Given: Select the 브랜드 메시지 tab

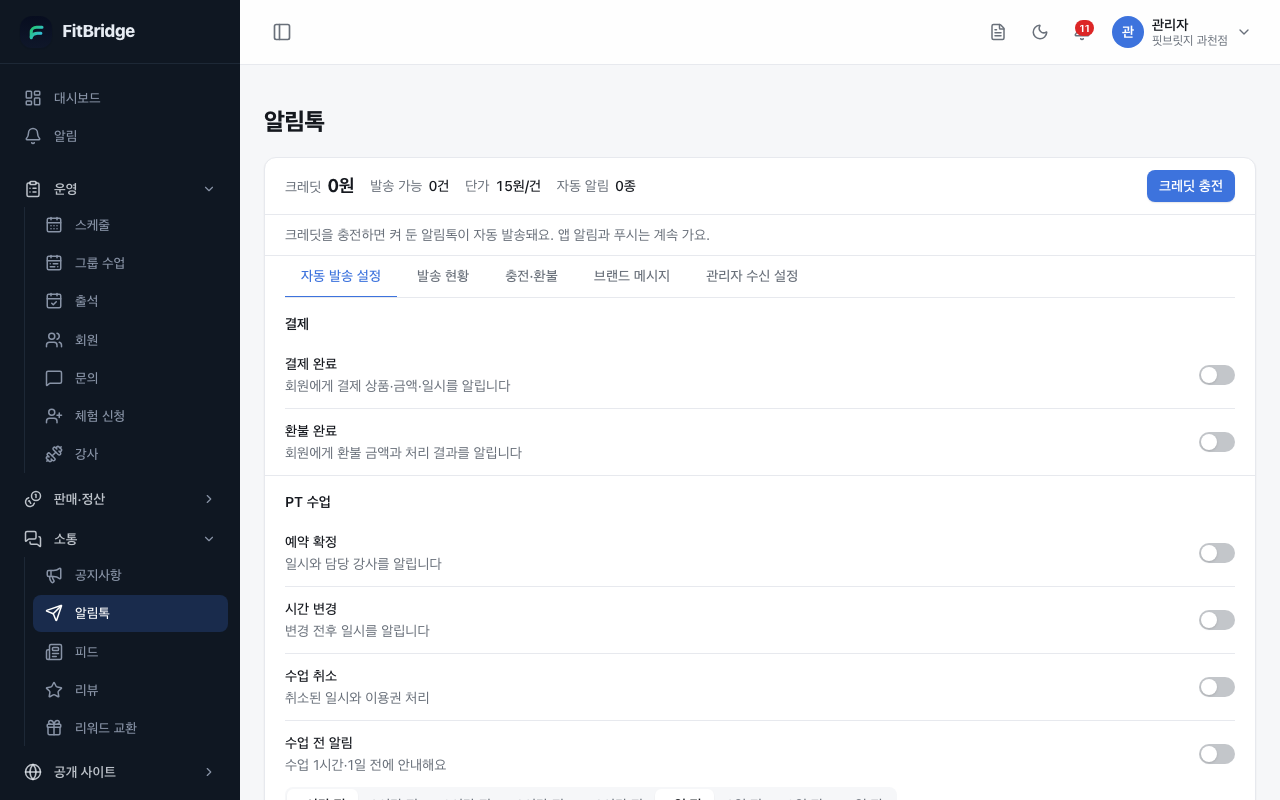Looking at the screenshot, I should 632,276.
